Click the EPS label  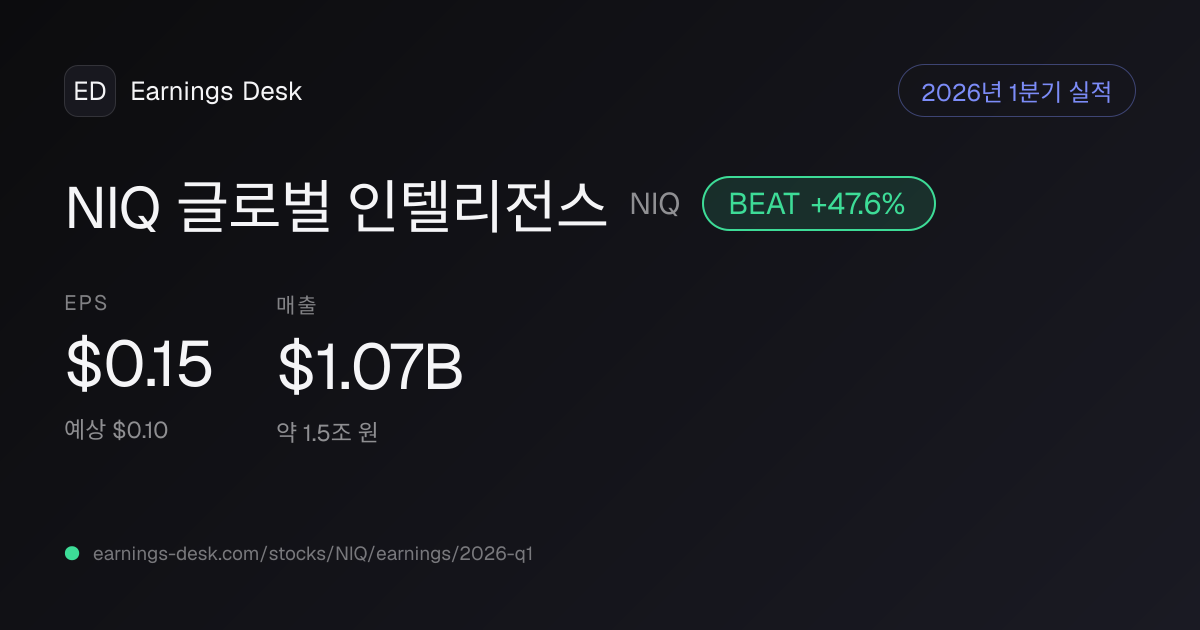(86, 304)
